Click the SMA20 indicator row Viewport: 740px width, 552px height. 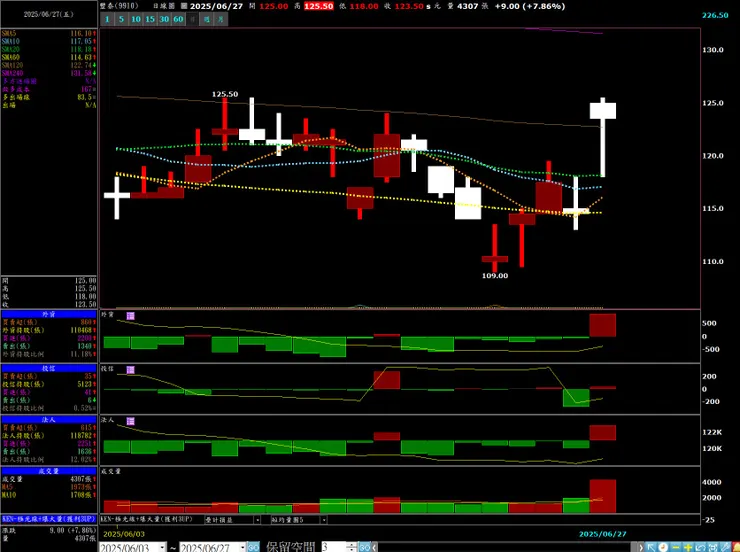(49, 49)
